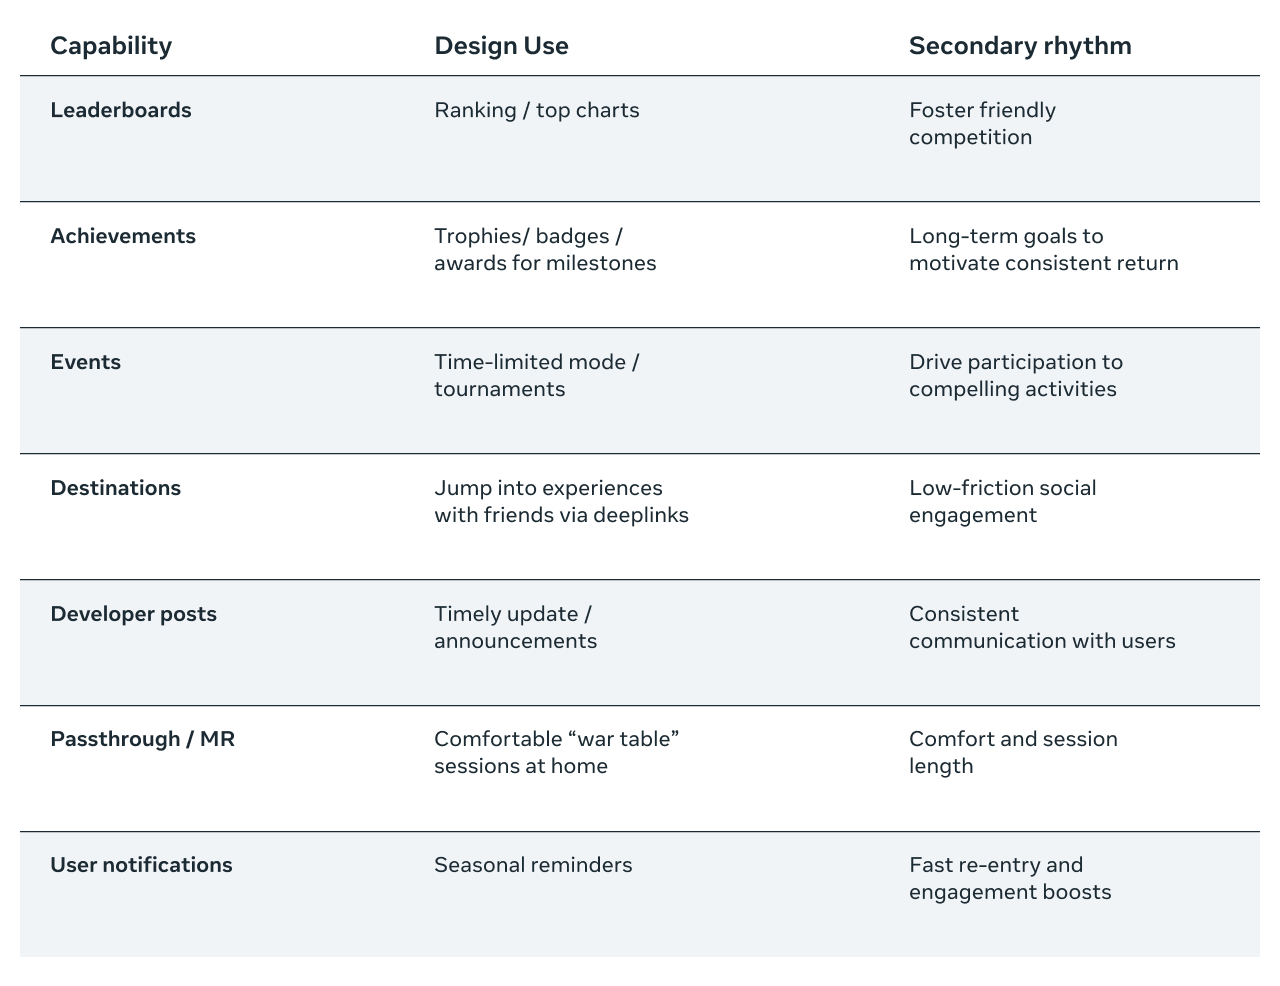Click the Time-limited mode / tournaments cell
The height and width of the screenshot is (986, 1280).
(x=536, y=375)
